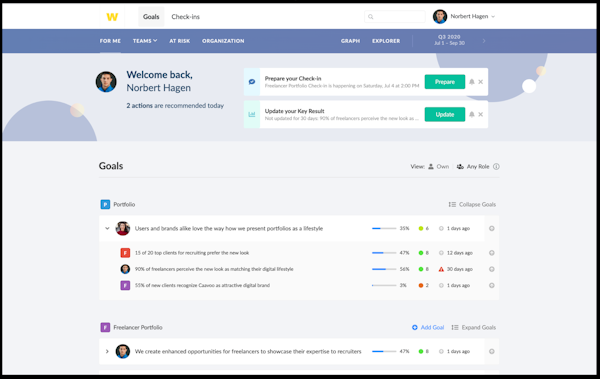Open the Freelancer Portfolio team link
Viewport: 600px width, 379px height.
click(x=138, y=327)
